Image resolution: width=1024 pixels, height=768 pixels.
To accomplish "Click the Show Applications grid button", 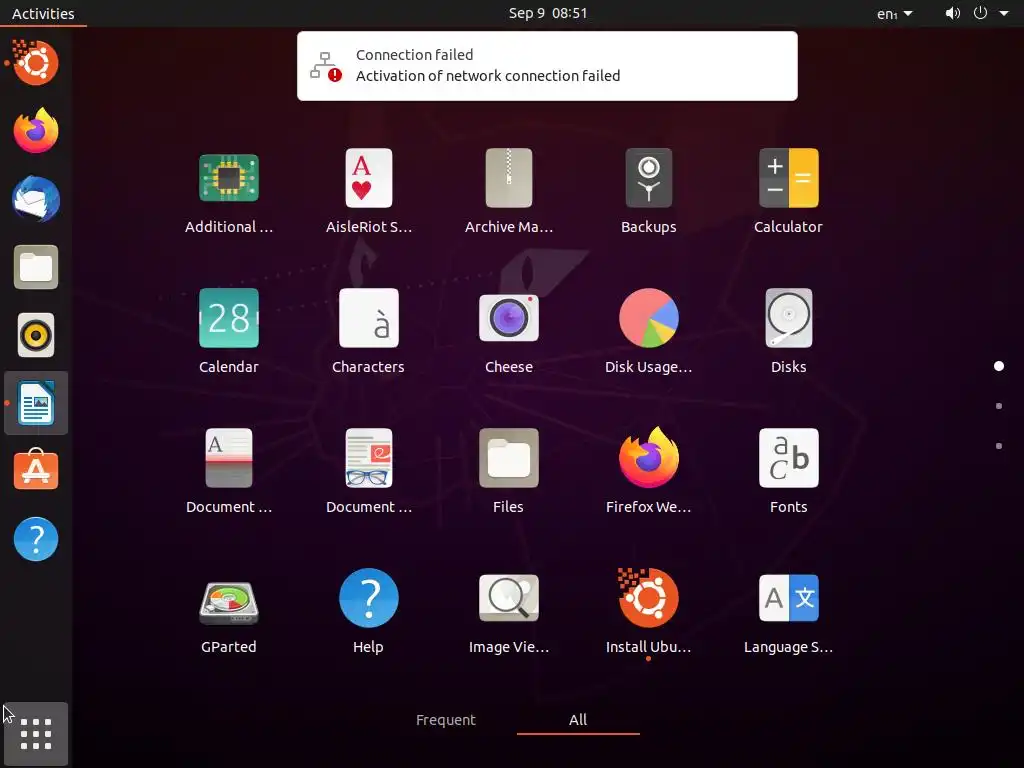I will tap(36, 733).
